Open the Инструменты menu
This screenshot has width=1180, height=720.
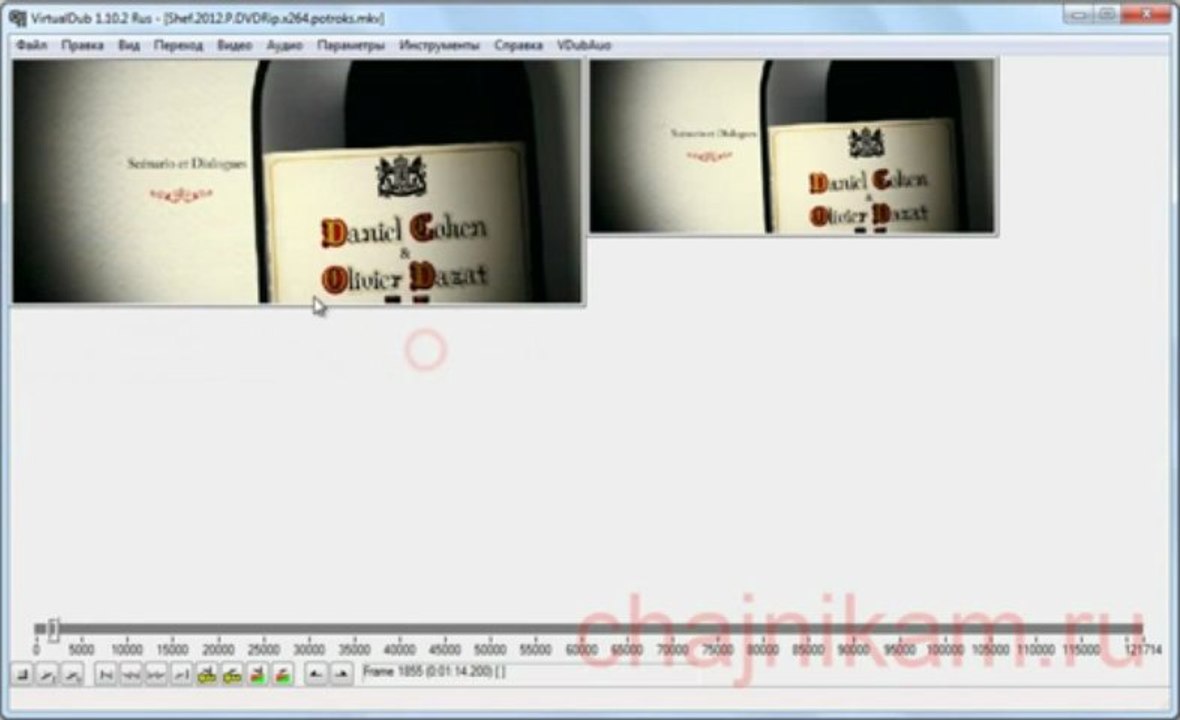(439, 45)
